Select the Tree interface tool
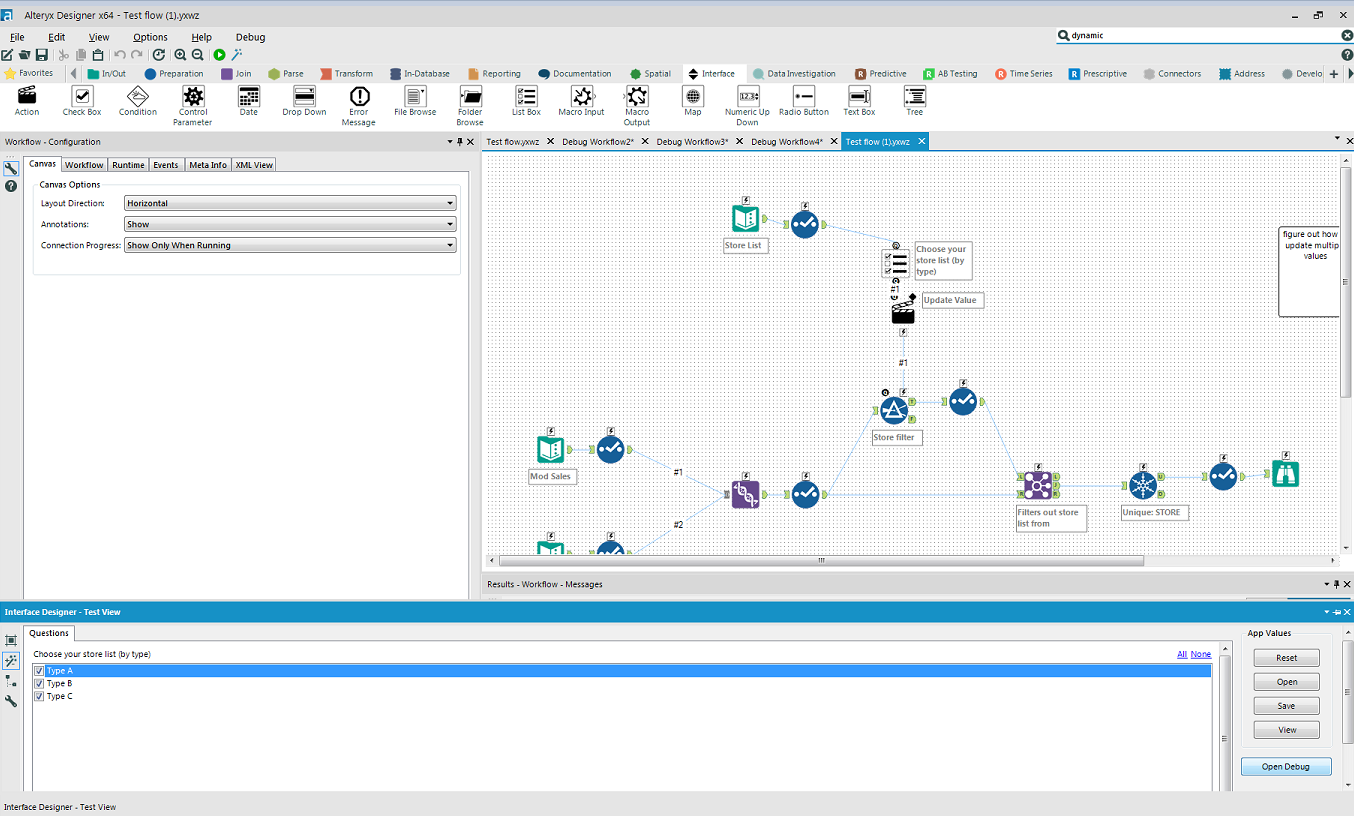Screen dimensions: 1354x816 pyautogui.click(x=914, y=101)
